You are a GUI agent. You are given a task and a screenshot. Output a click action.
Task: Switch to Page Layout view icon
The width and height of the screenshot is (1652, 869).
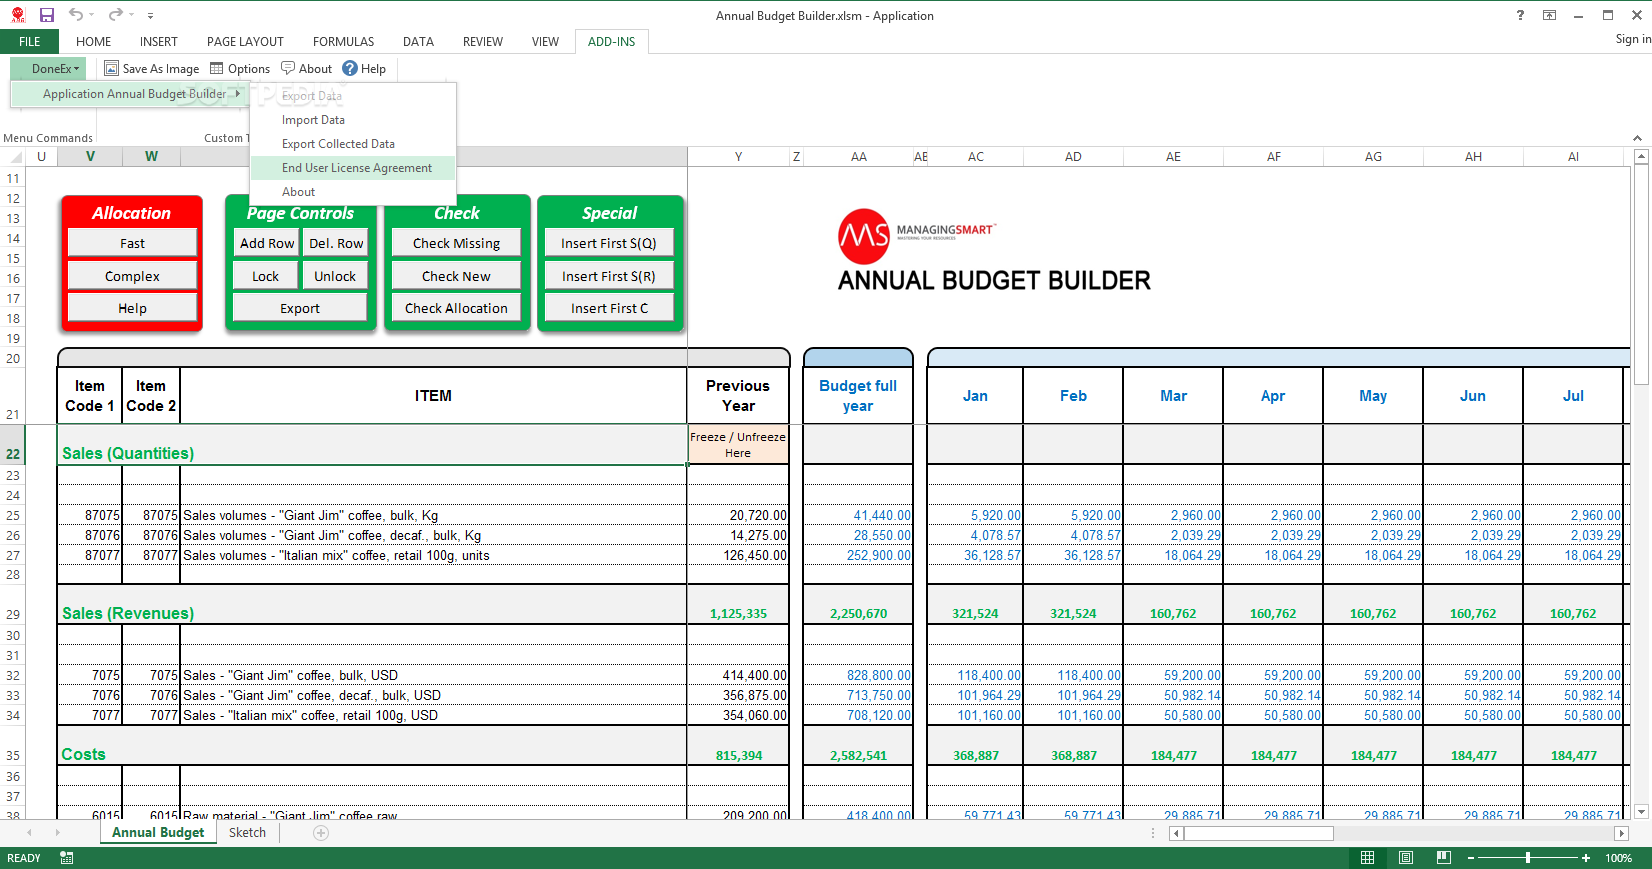coord(1406,858)
